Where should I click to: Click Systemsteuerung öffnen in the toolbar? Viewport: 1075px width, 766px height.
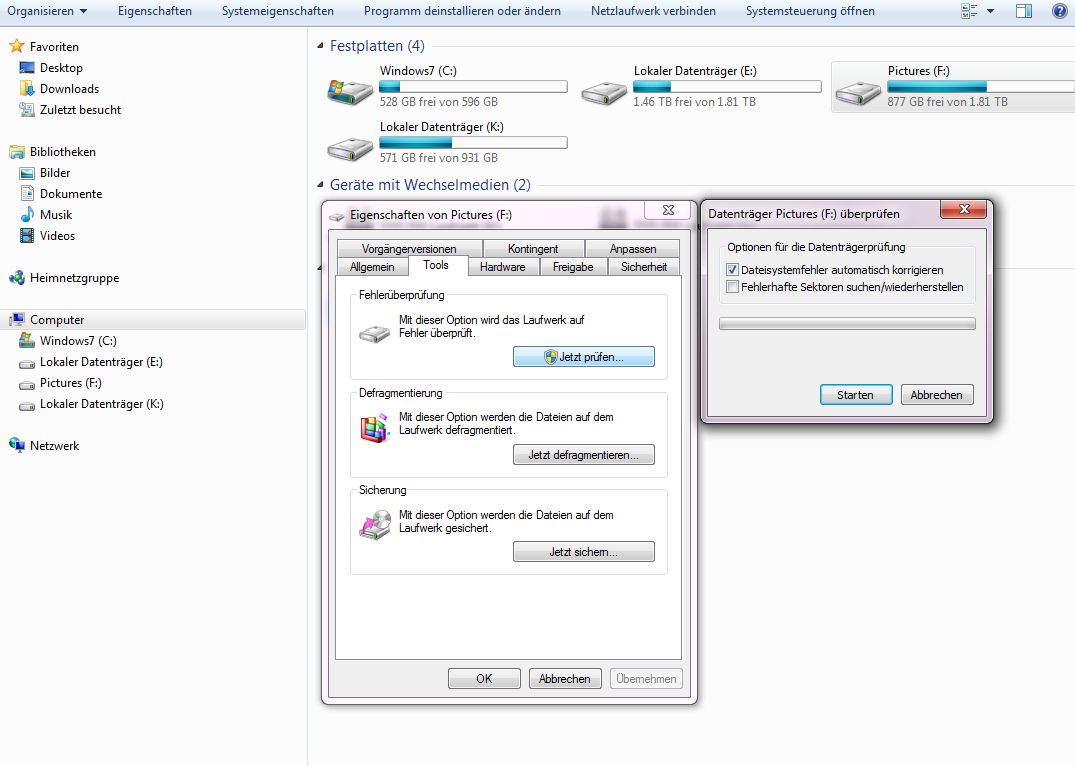810,11
